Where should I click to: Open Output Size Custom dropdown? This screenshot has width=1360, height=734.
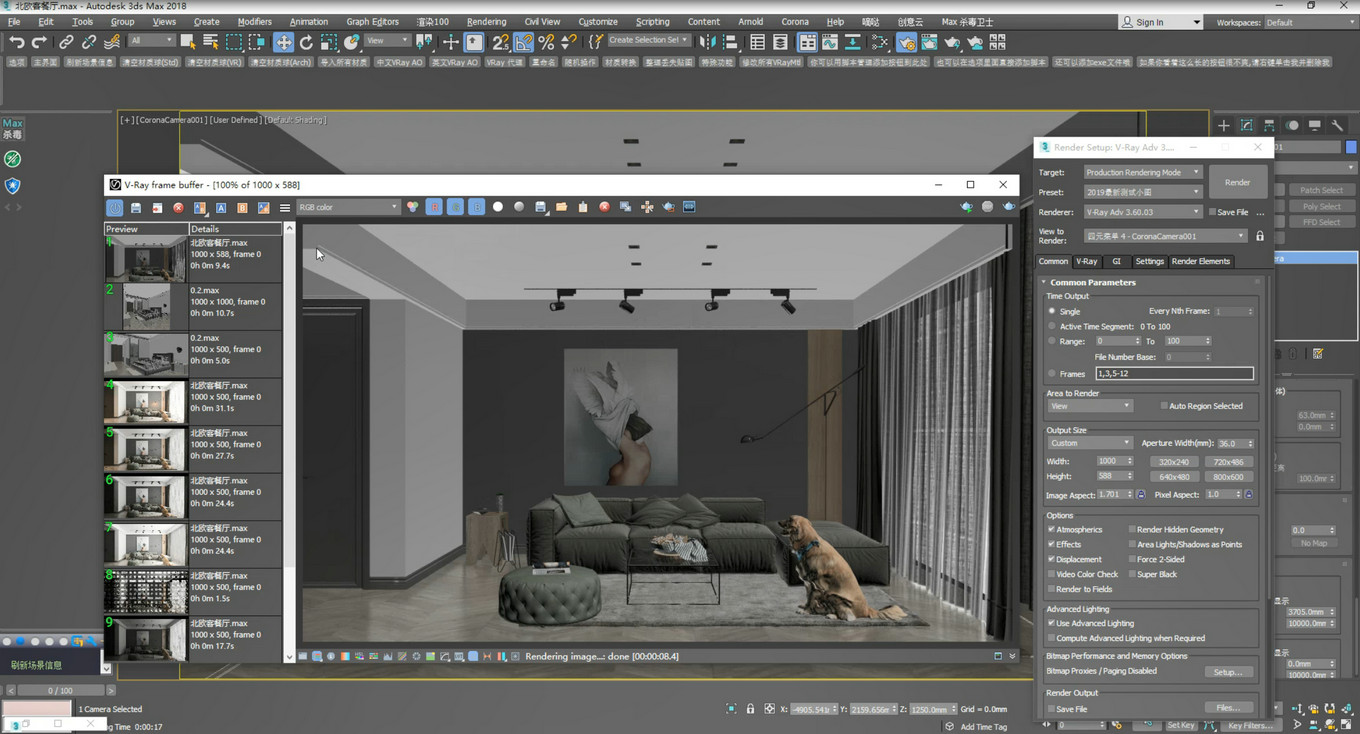[x=1090, y=443]
